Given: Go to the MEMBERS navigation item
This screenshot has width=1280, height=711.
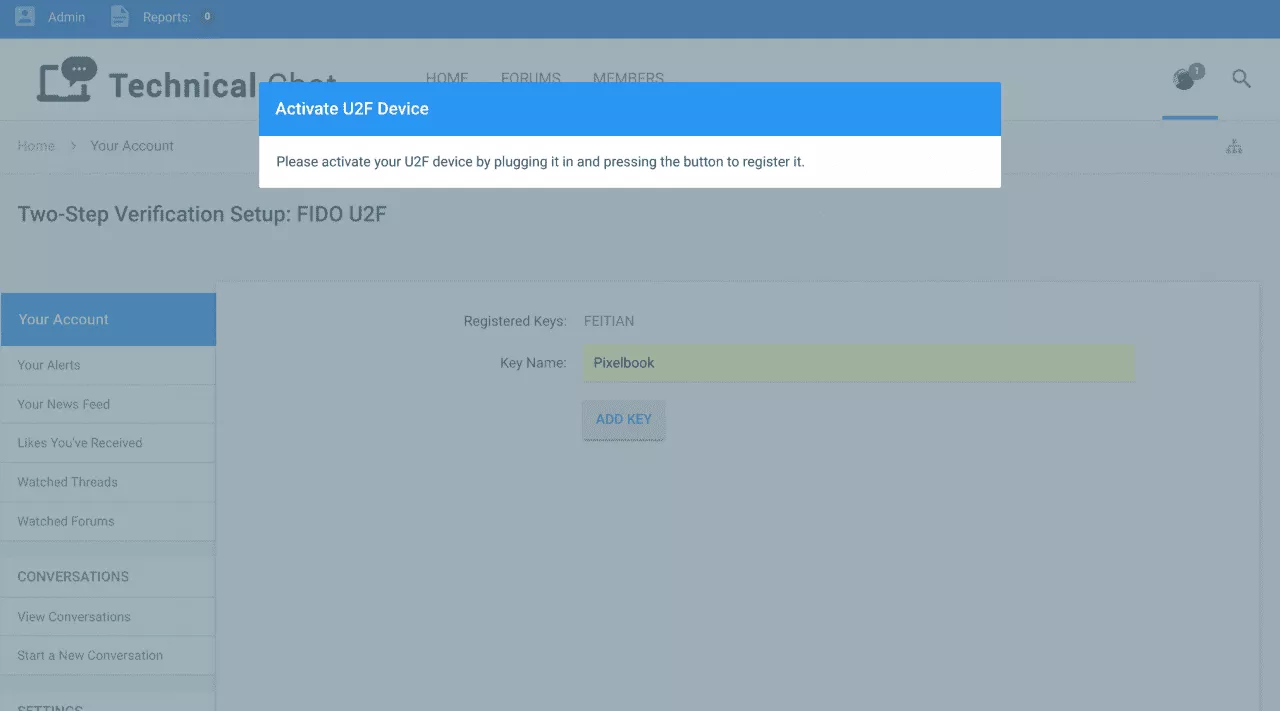Looking at the screenshot, I should click(628, 78).
